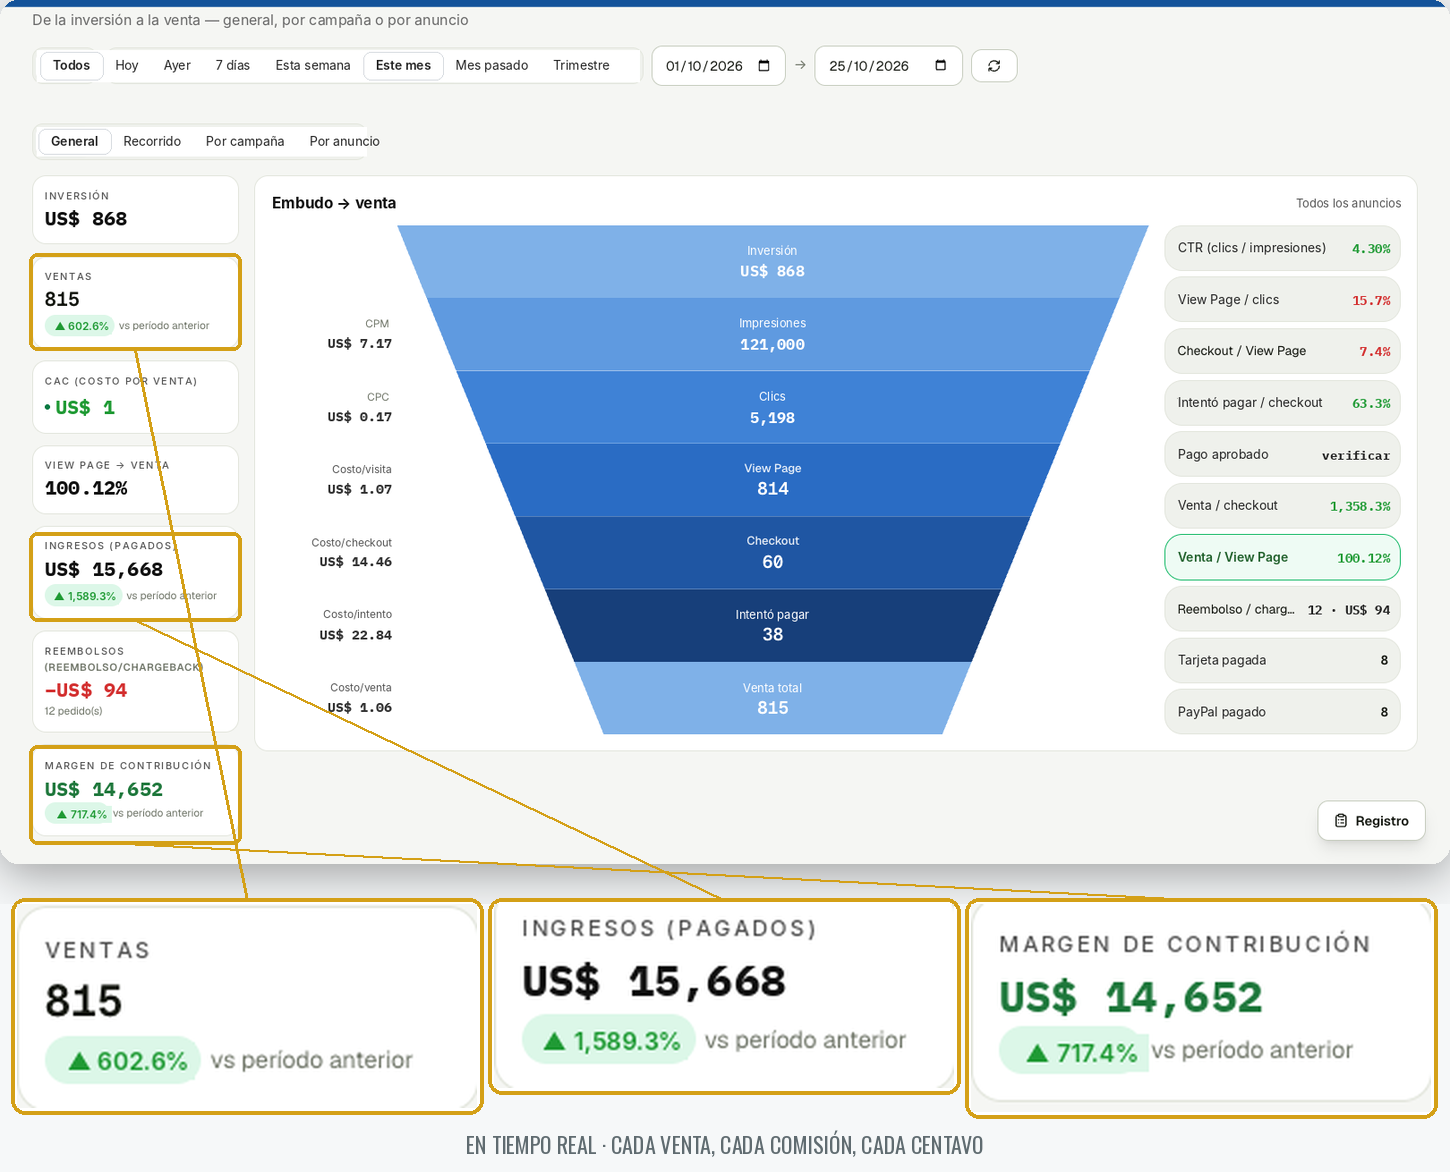Image resolution: width=1450 pixels, height=1172 pixels.
Task: Switch the period to Trimestre
Action: click(581, 65)
